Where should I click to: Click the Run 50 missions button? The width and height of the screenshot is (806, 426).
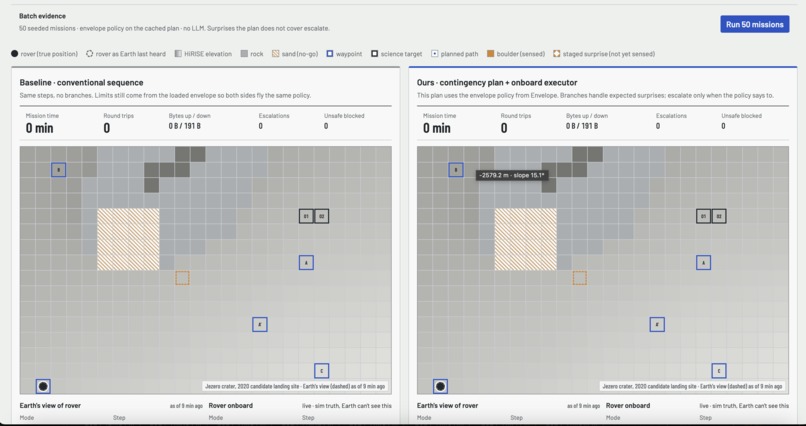pyautogui.click(x=755, y=24)
